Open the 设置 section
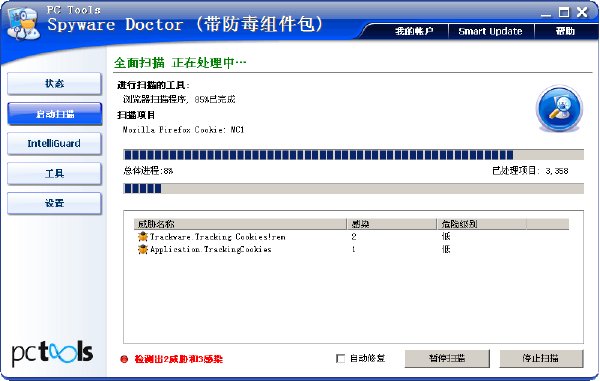This screenshot has width=600, height=381. coord(54,203)
